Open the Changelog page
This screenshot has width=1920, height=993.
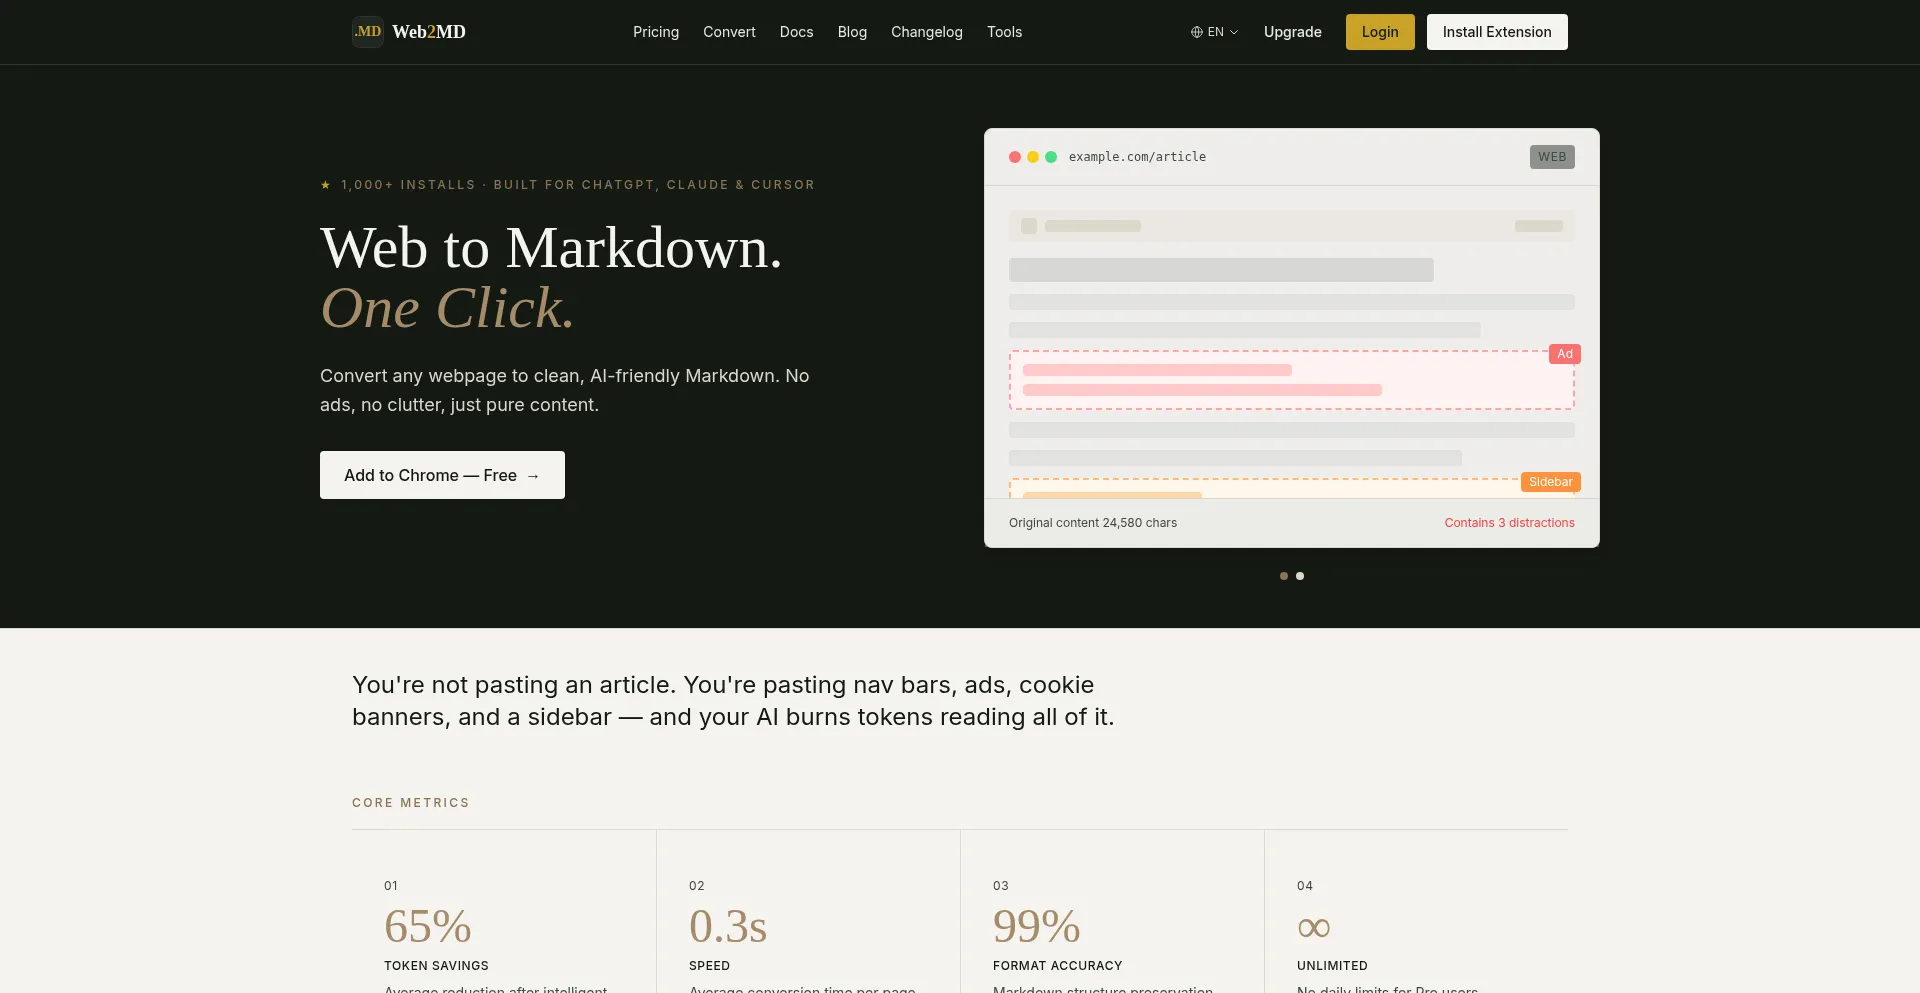[x=927, y=32]
